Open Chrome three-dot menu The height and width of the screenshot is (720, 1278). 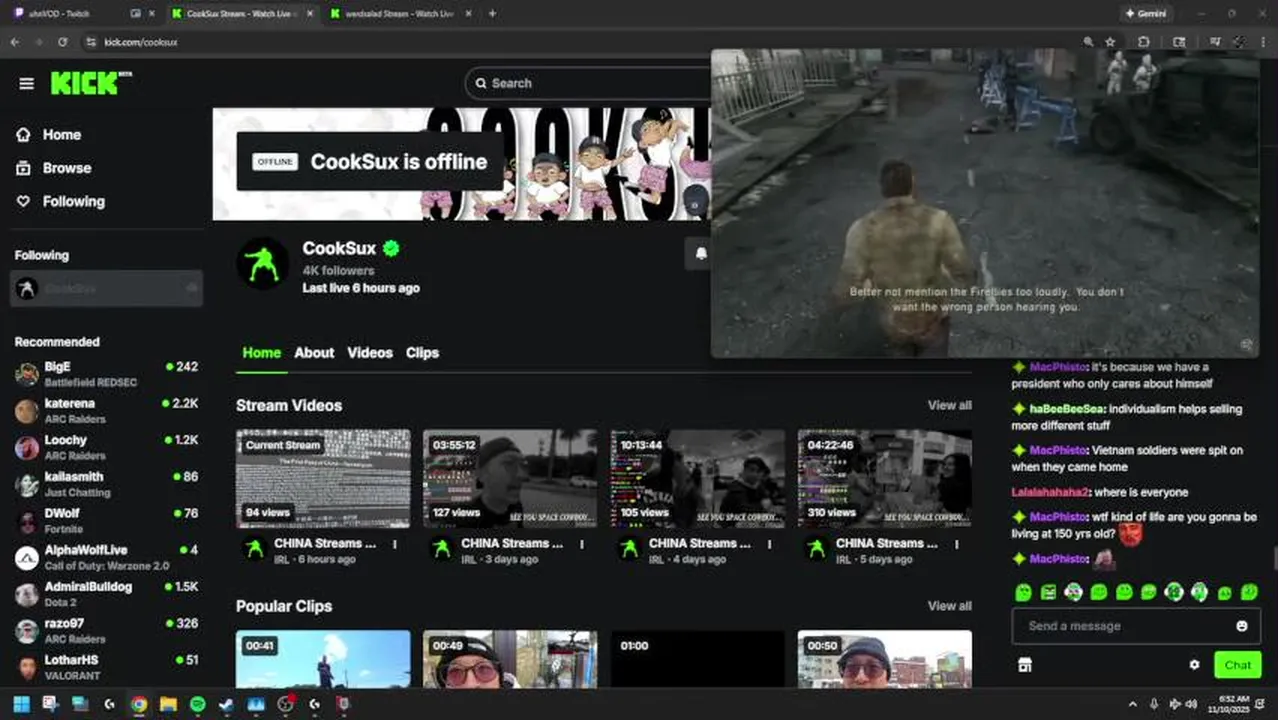(1265, 42)
